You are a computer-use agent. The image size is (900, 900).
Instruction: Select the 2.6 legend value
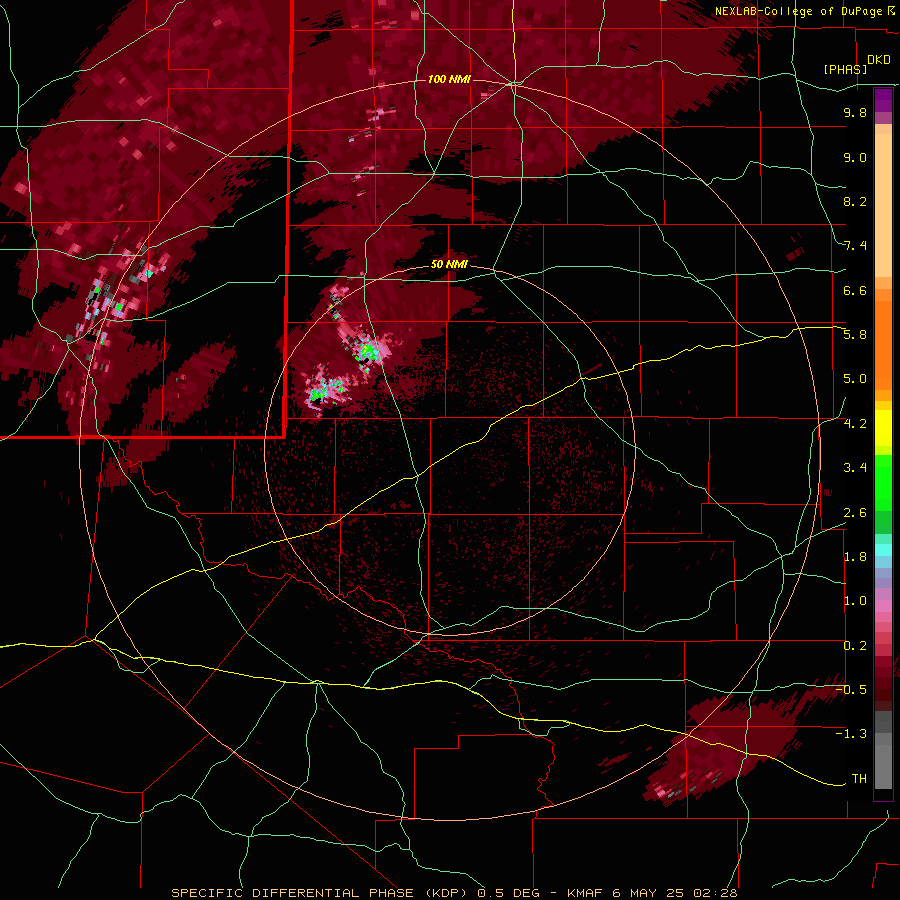click(x=855, y=513)
